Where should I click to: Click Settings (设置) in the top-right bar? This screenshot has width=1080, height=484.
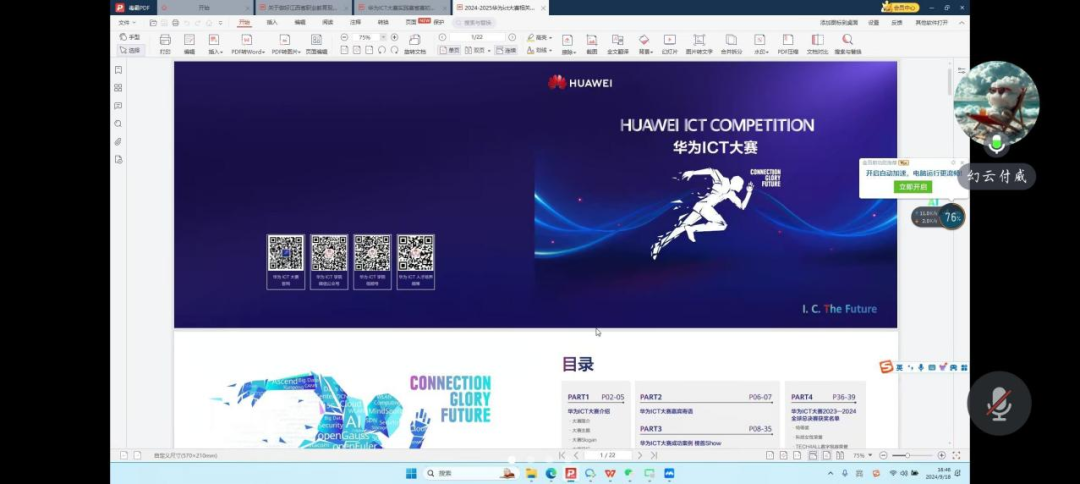(873, 23)
